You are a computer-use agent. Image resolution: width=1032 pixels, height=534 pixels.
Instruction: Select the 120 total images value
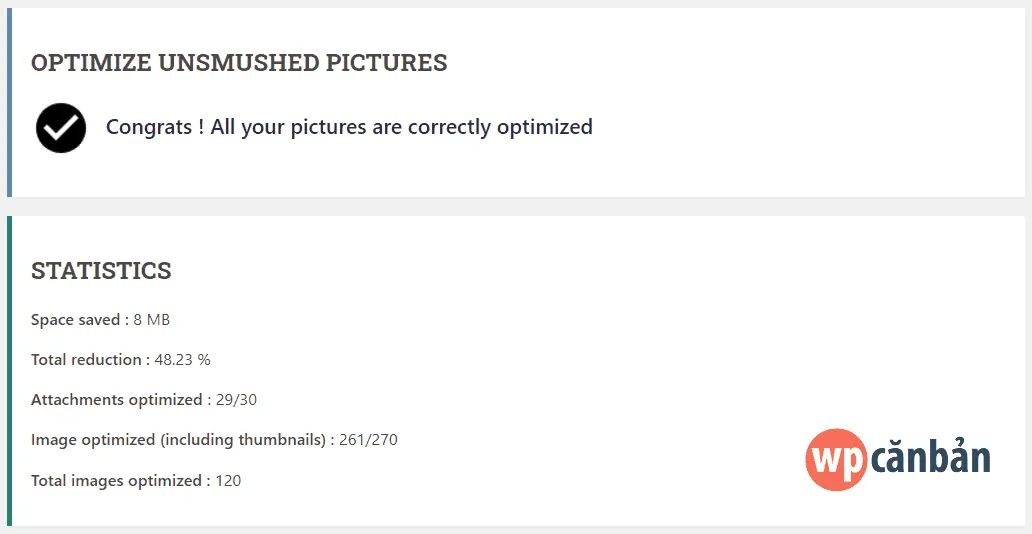click(228, 481)
